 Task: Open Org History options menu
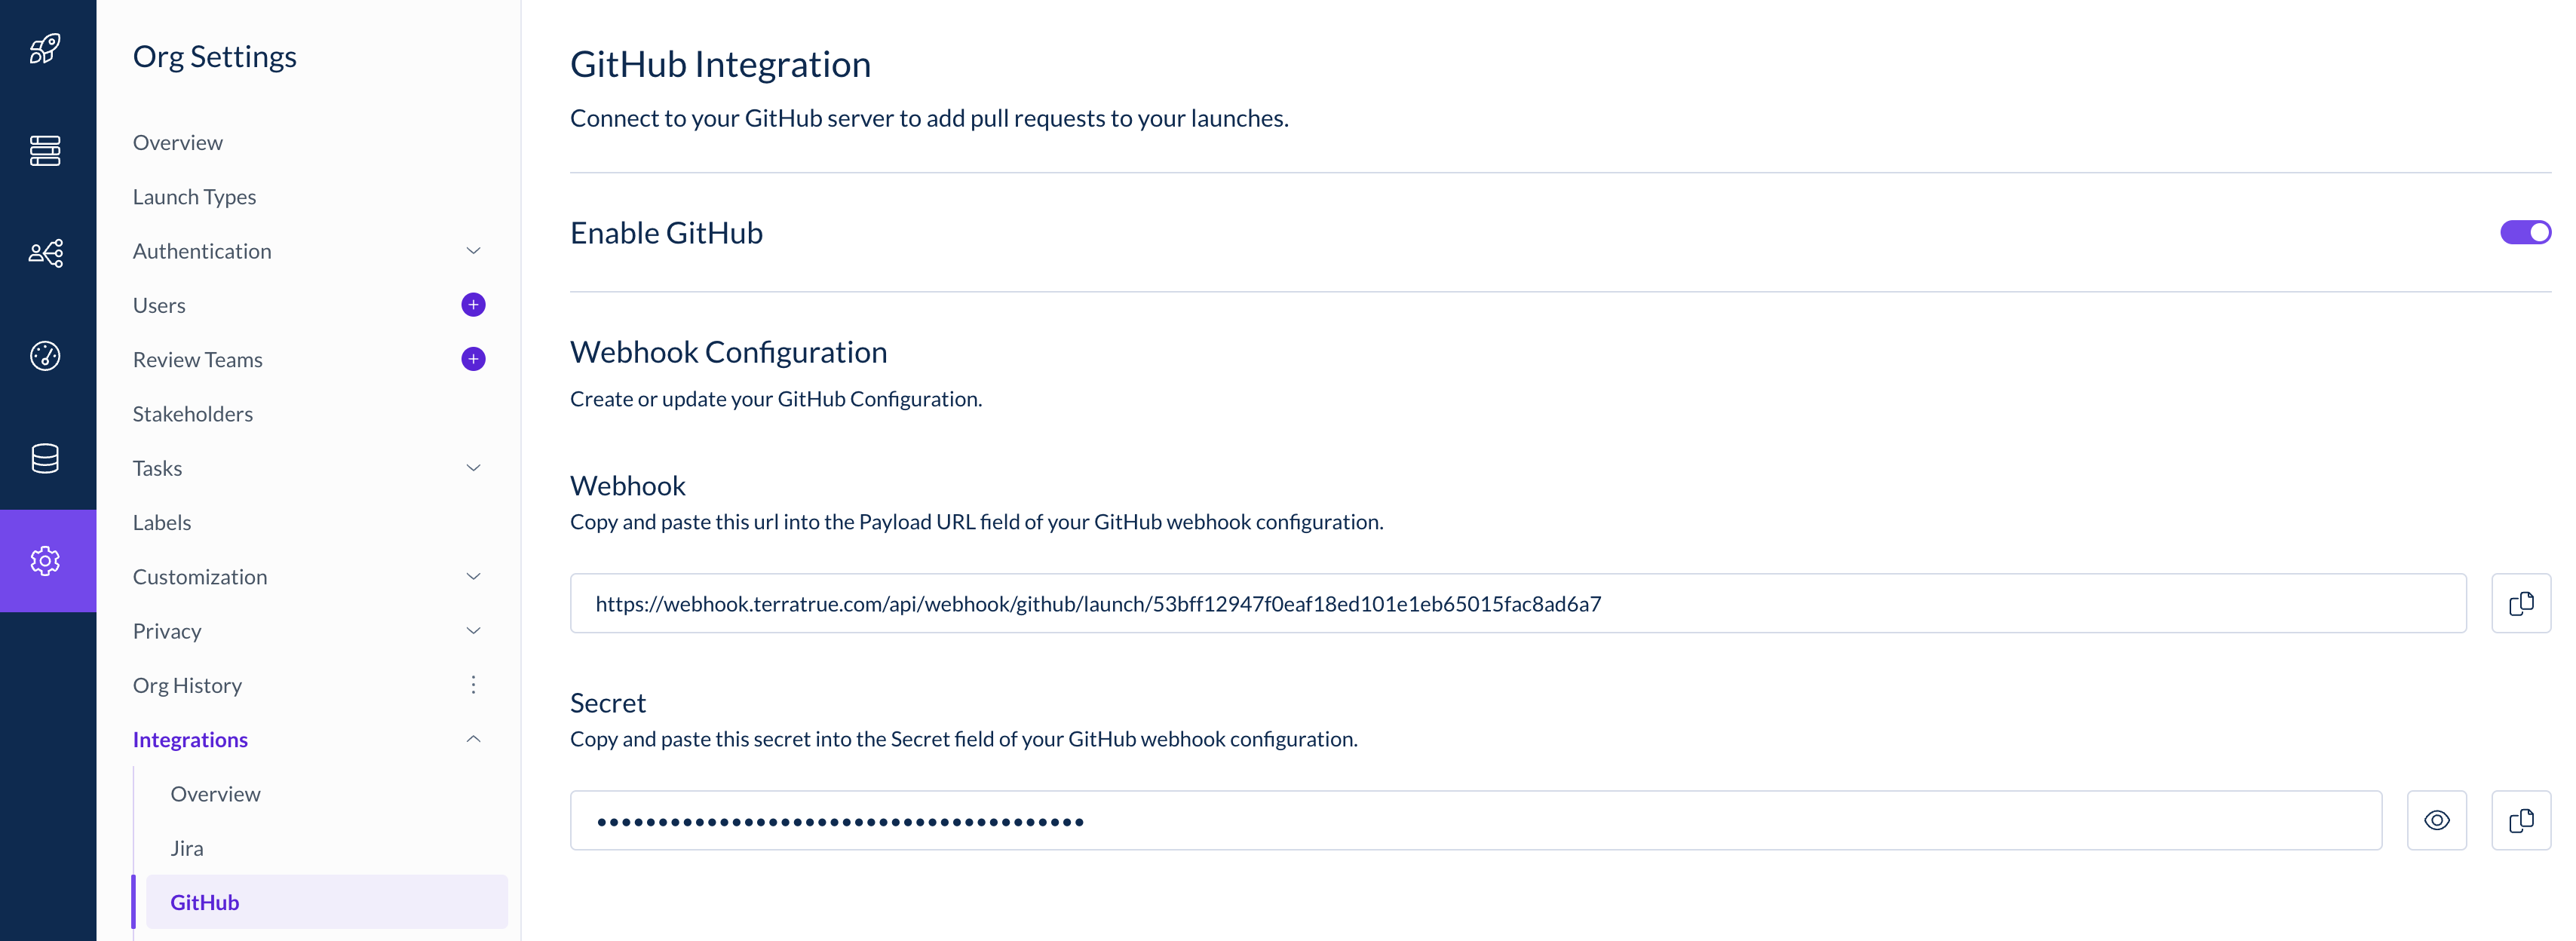coord(473,685)
